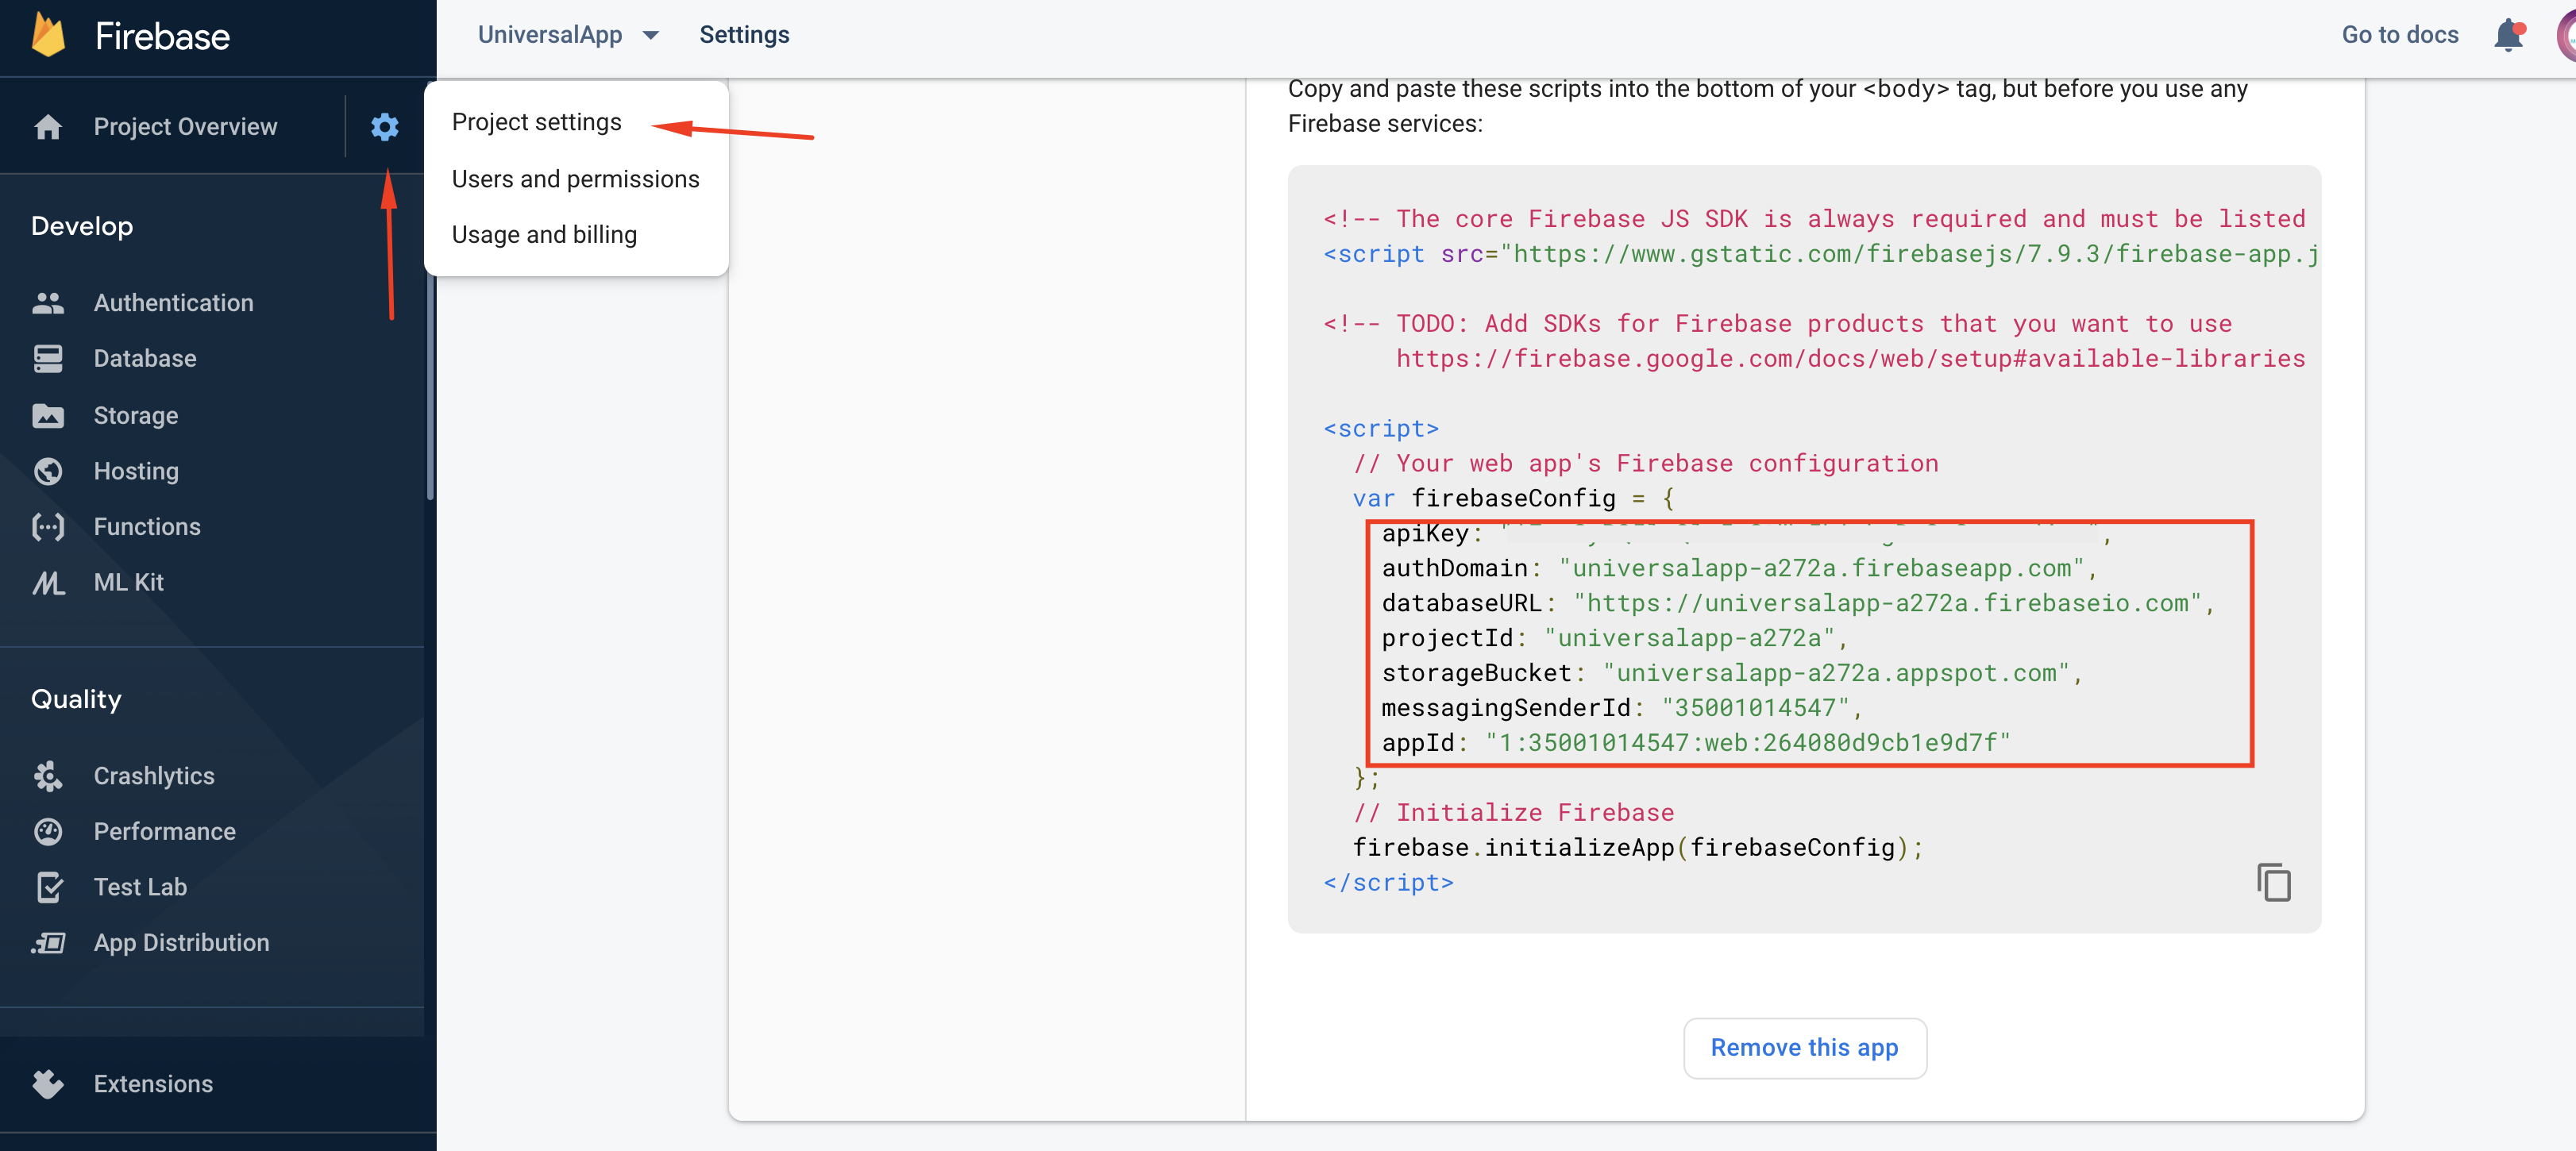Click the var firebaseConfig declaration line
This screenshot has height=1151, width=2576.
tap(1513, 498)
